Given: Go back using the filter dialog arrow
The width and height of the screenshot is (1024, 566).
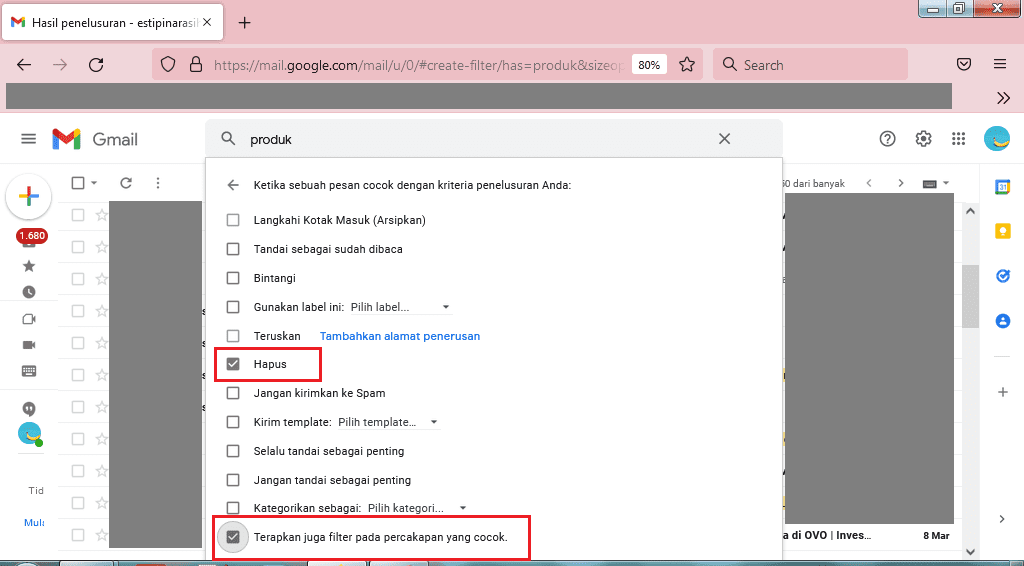Looking at the screenshot, I should click(233, 185).
